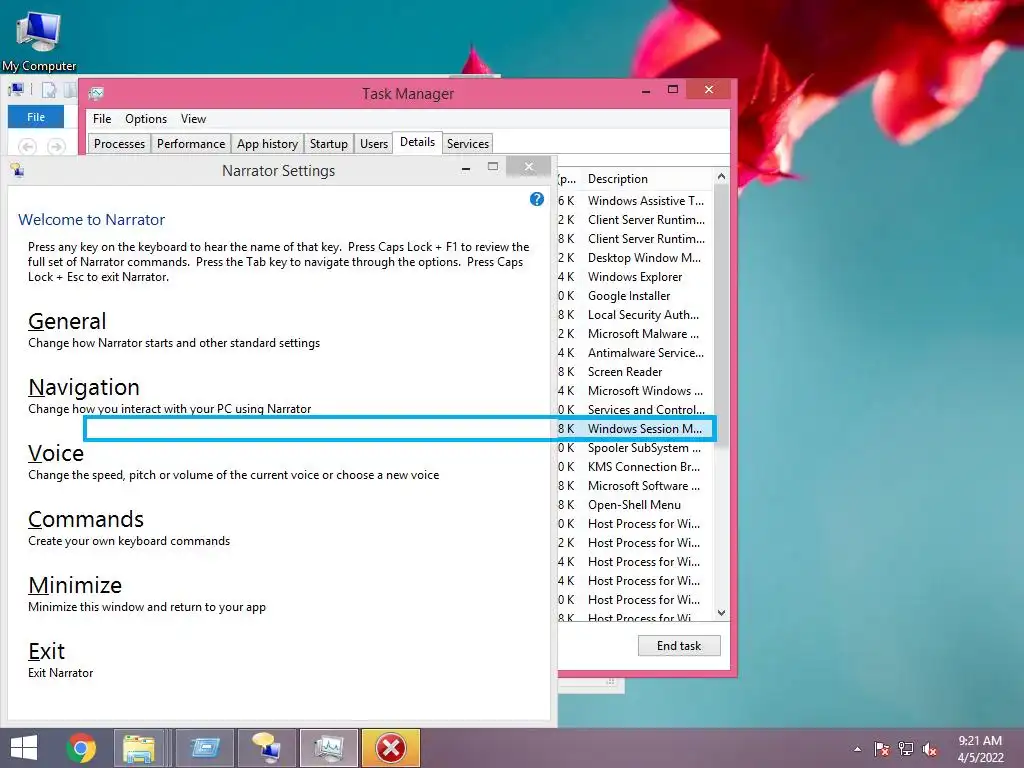1024x768 pixels.
Task: Select Spooler SubSystem row
Action: pos(635,448)
